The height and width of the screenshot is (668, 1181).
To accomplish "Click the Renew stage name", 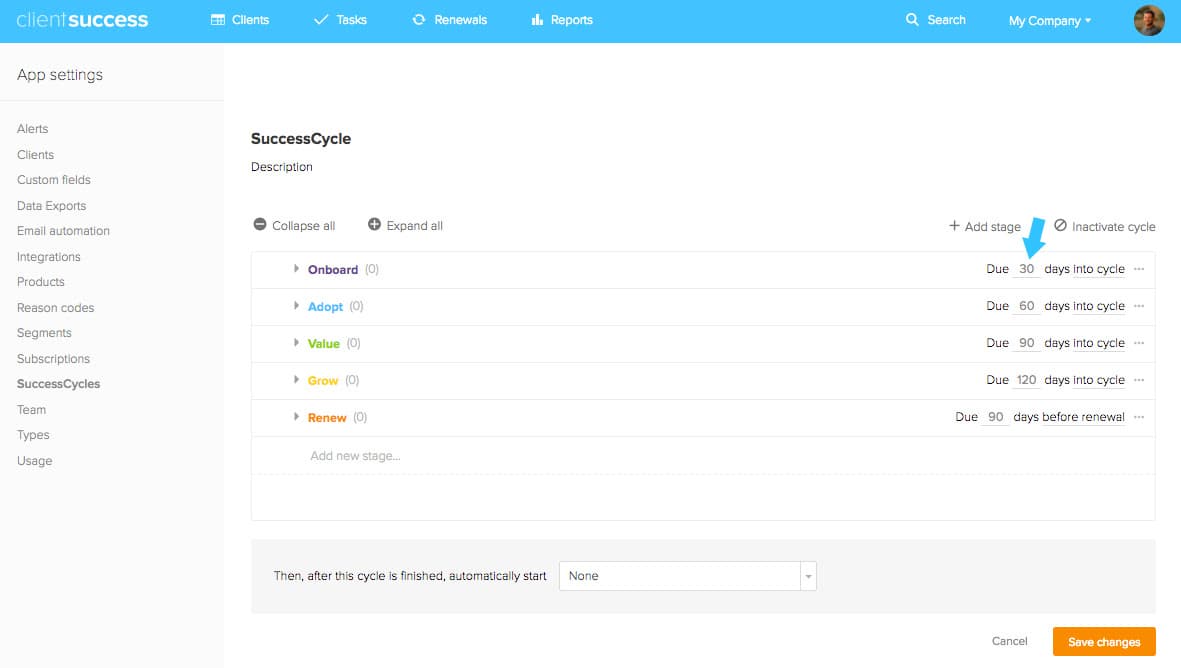I will point(327,417).
